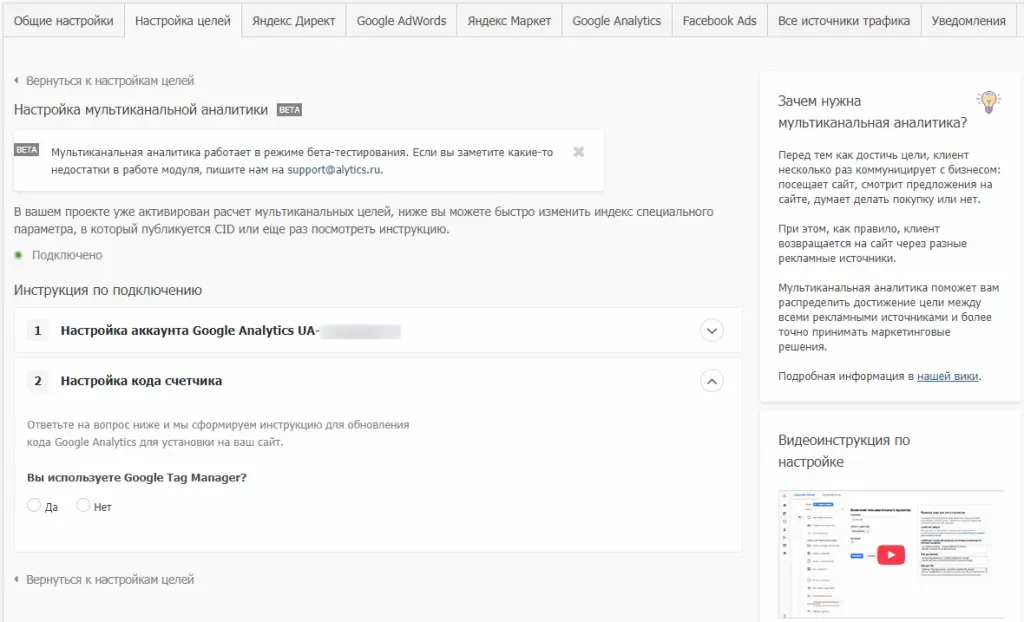Click the BETA badge next to title

(289, 110)
